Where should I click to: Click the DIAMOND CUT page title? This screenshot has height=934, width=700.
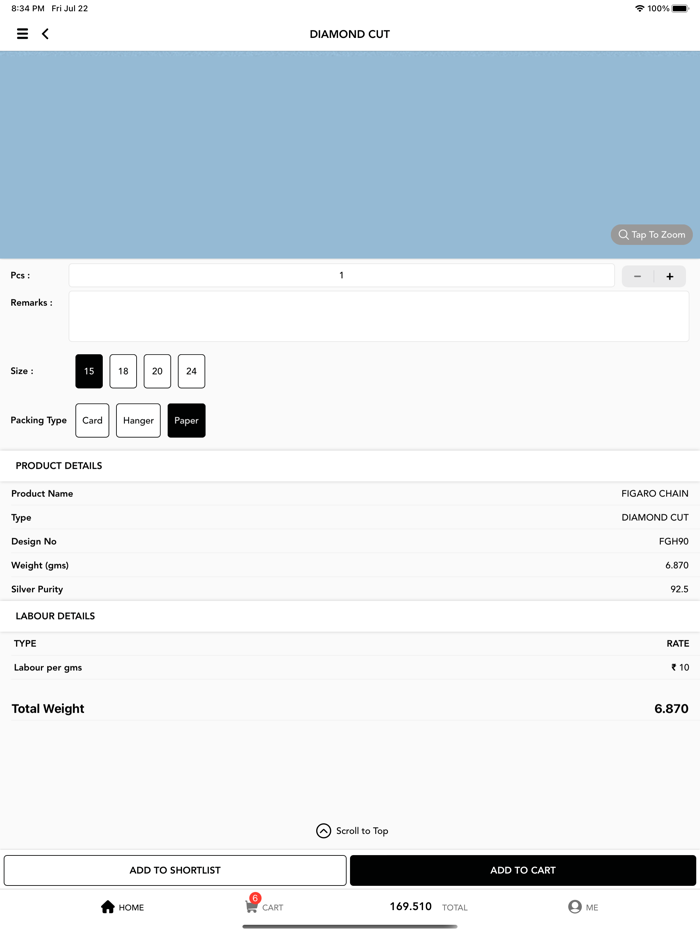click(350, 34)
